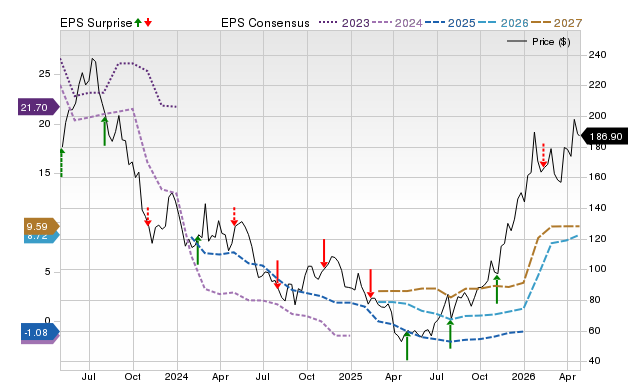Click the green surprise arrow near August 2025
The image size is (640, 382).
pyautogui.click(x=450, y=334)
